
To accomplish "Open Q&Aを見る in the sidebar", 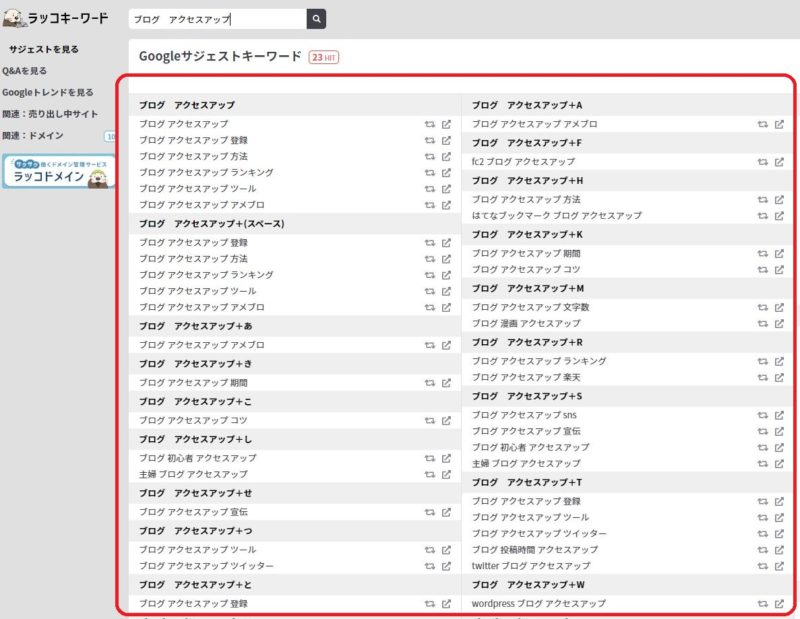I will pyautogui.click(x=25, y=71).
